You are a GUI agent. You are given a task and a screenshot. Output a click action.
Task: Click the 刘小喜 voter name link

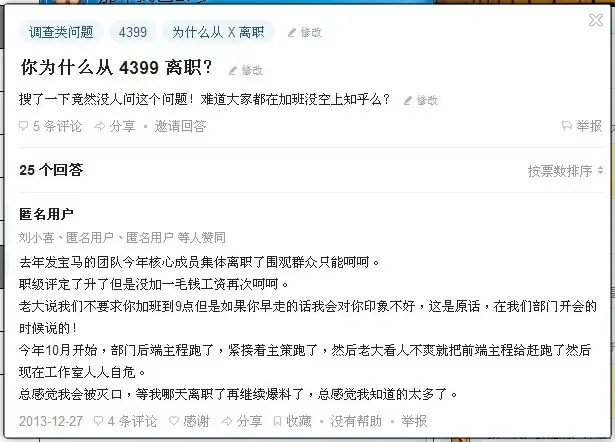coord(36,237)
